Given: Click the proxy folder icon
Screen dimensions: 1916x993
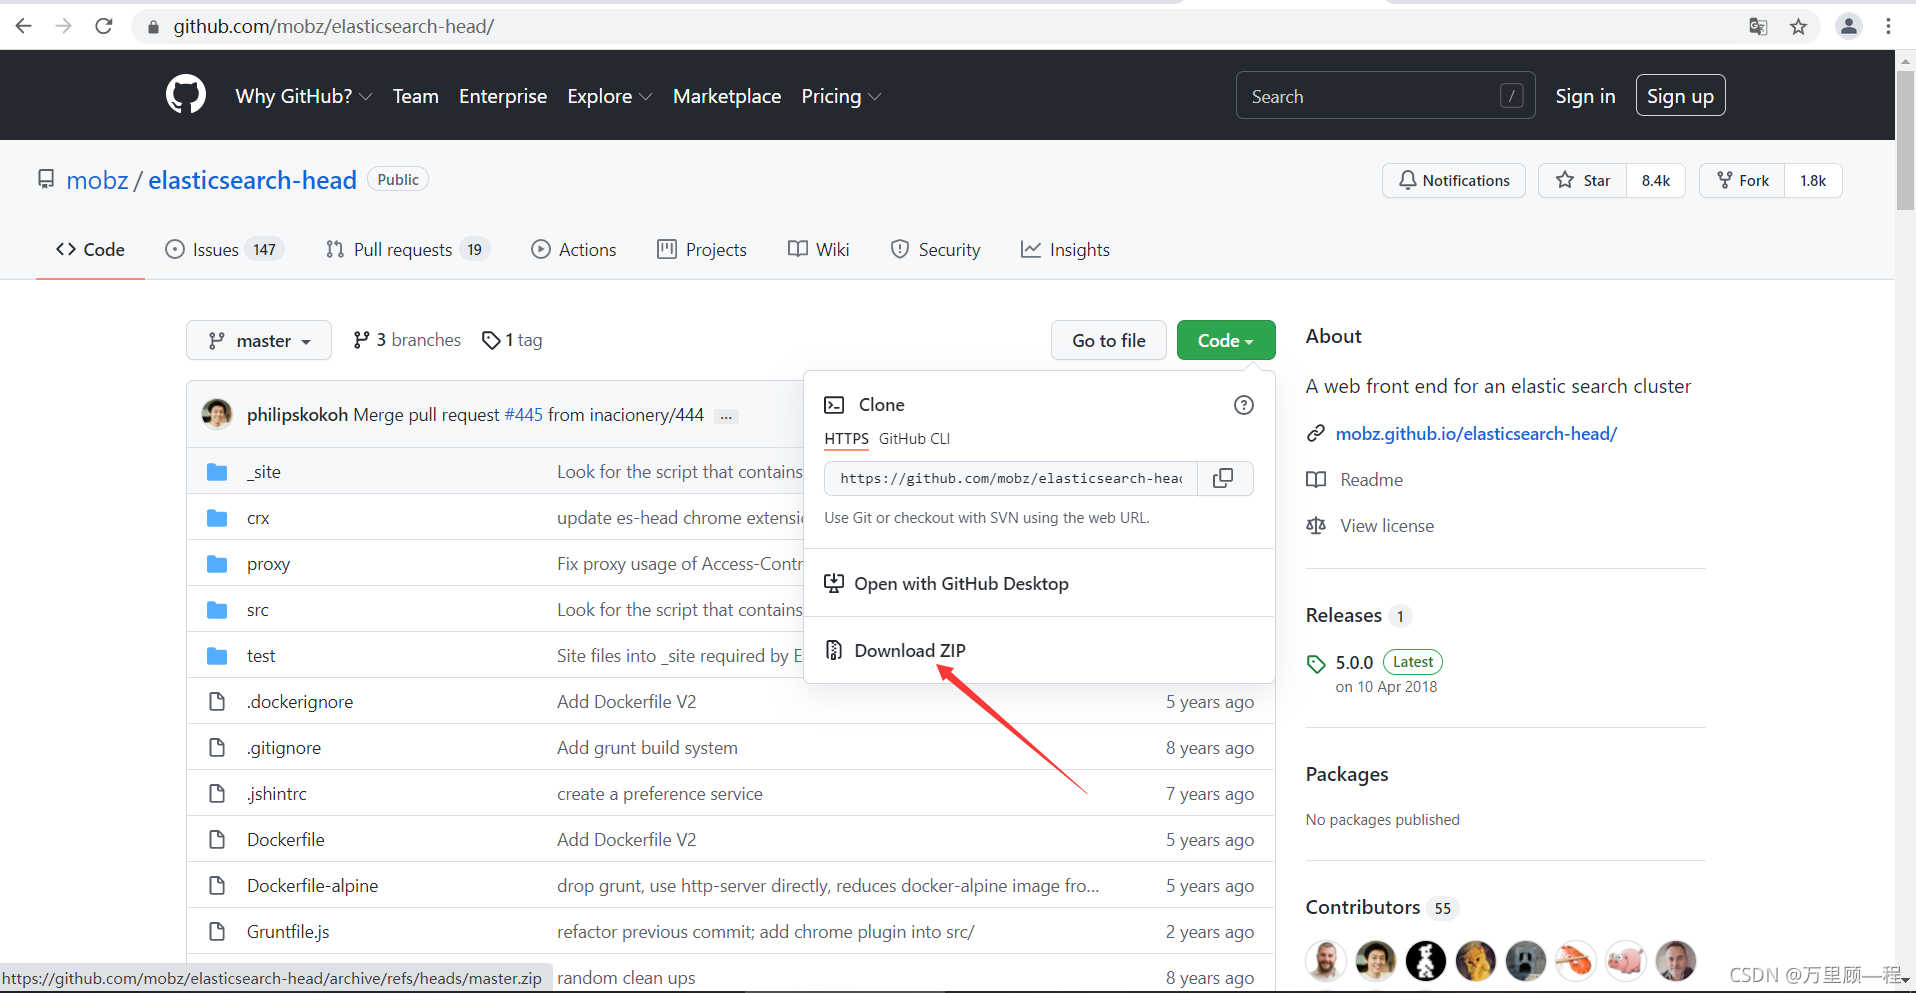Looking at the screenshot, I should pyautogui.click(x=217, y=564).
